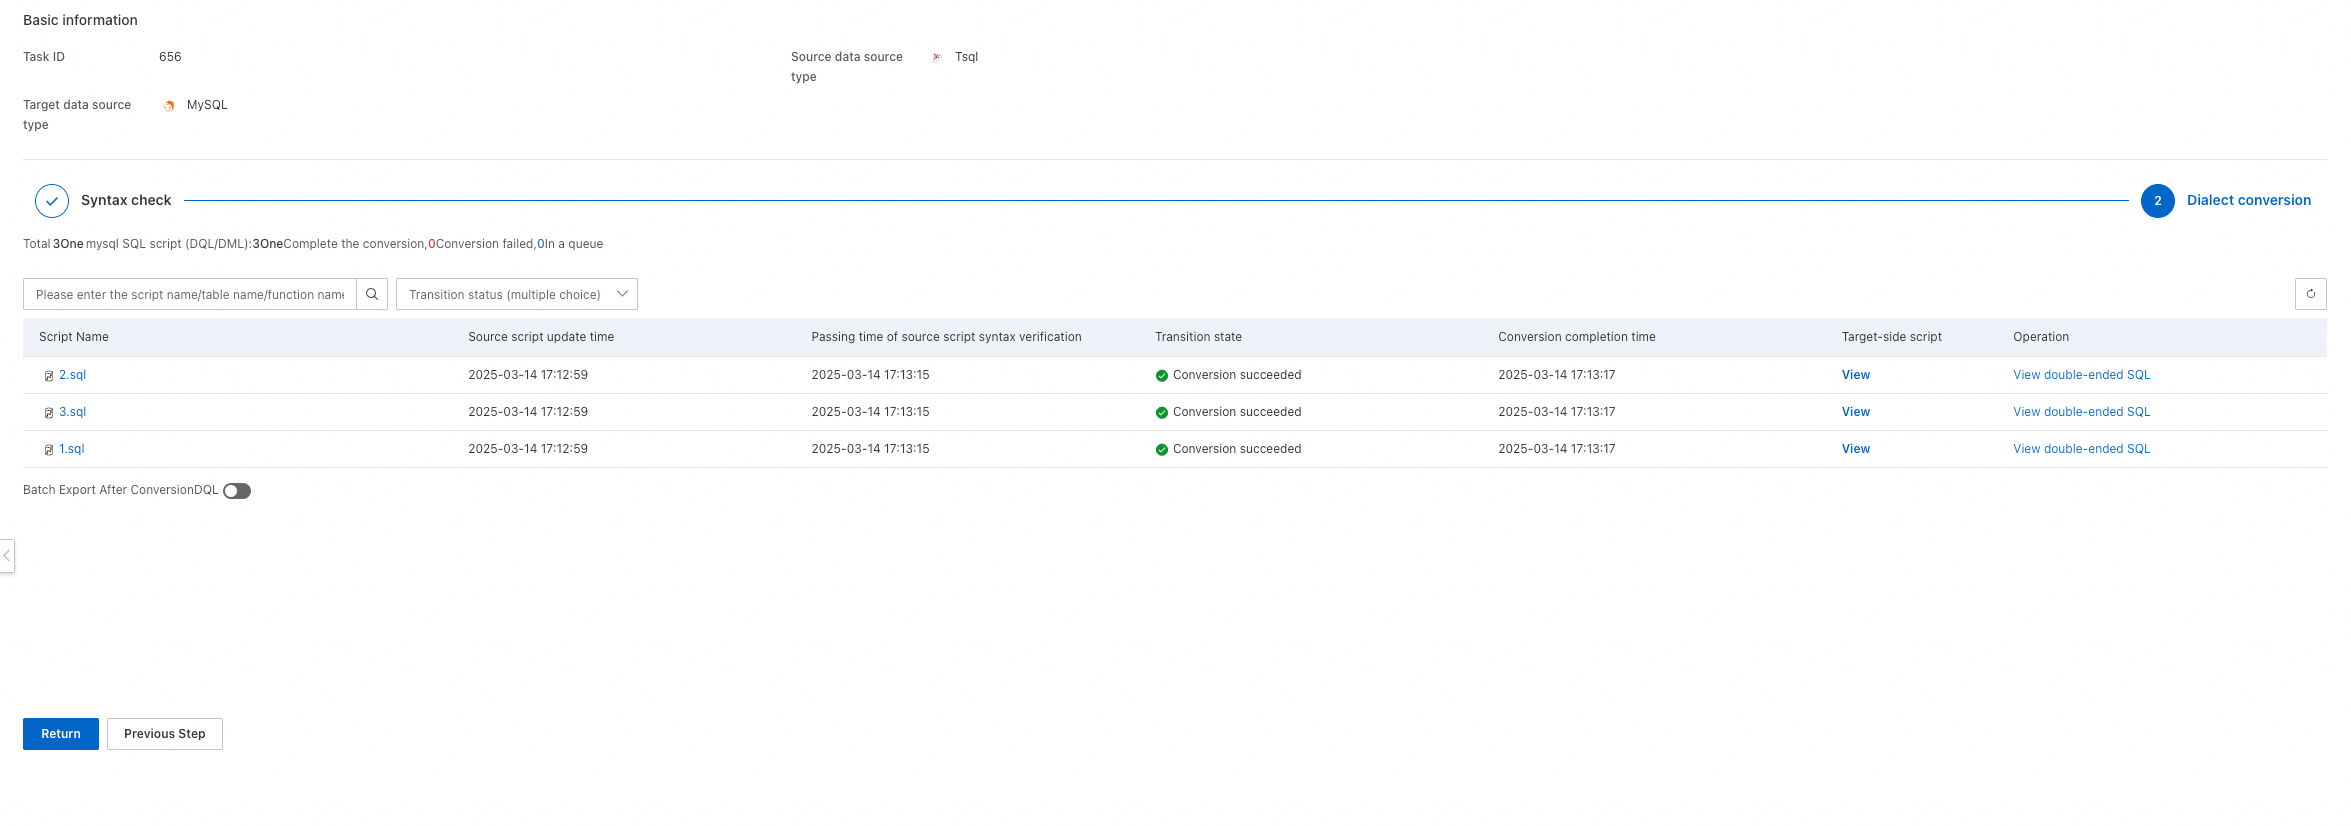Click the Dialect conversion step 2 circle
Screen dimensions: 2351x826
2157,201
